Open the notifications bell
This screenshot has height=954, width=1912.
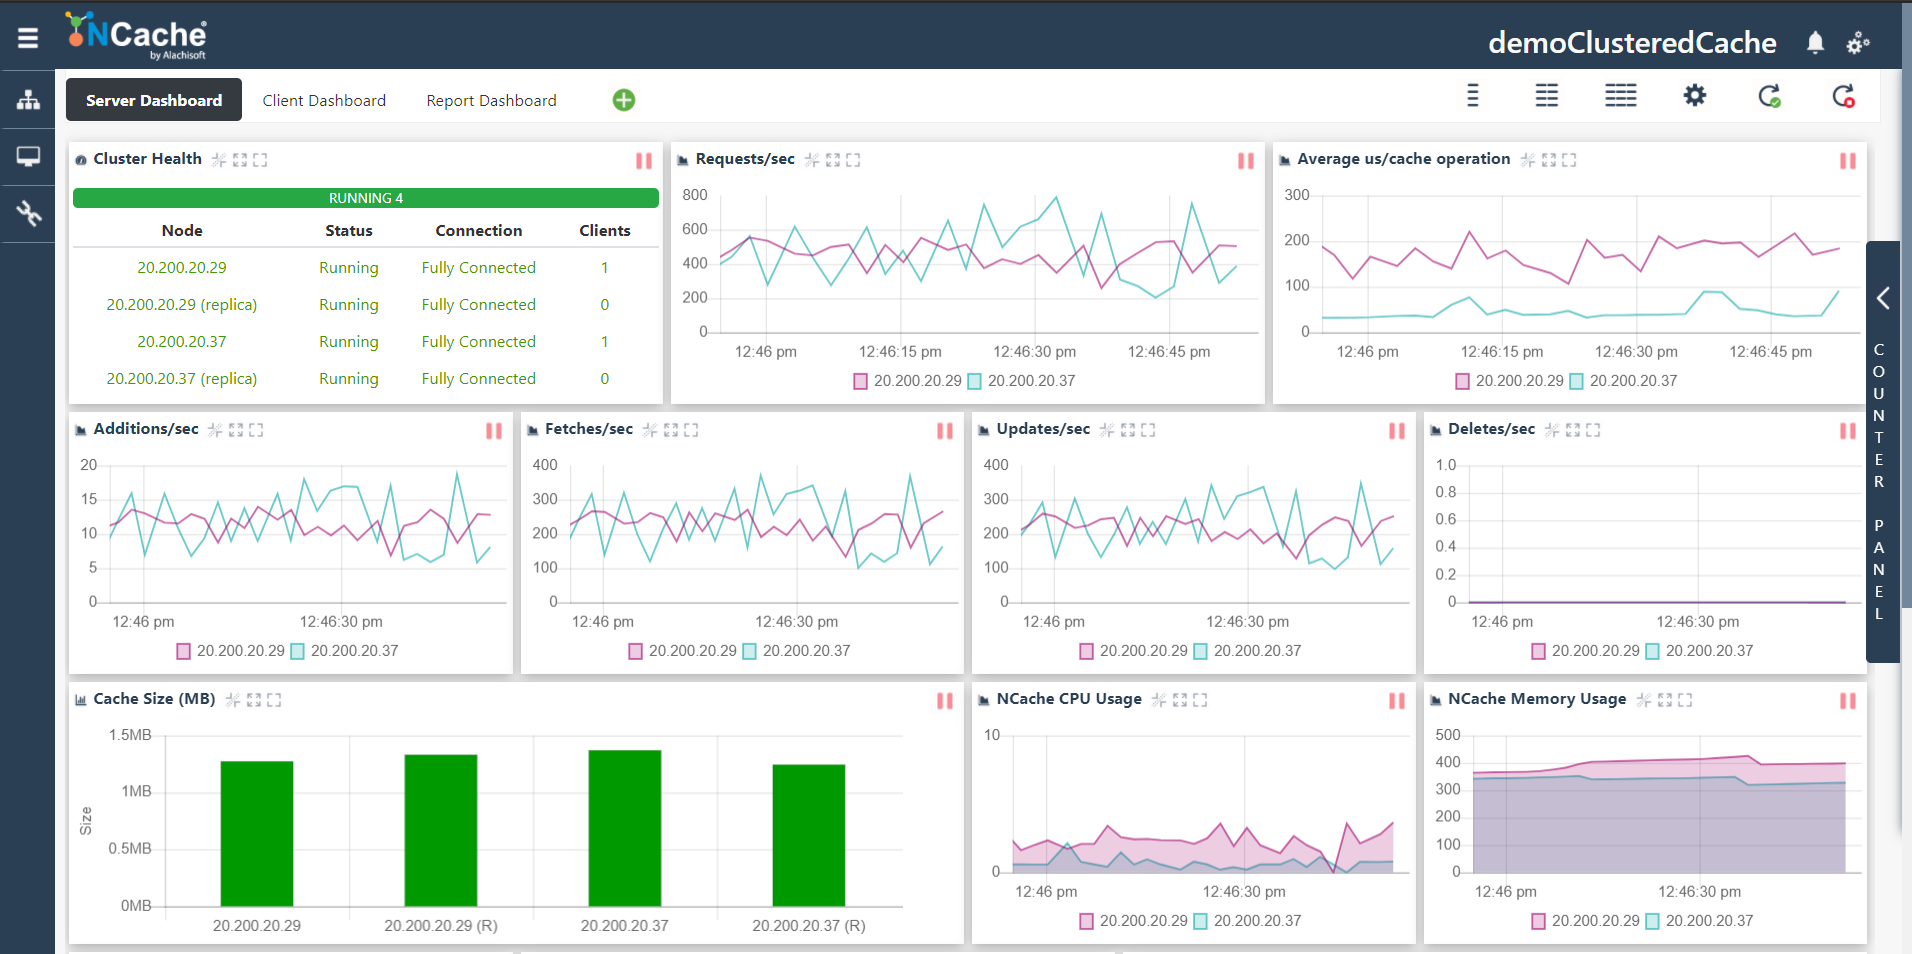[x=1815, y=43]
